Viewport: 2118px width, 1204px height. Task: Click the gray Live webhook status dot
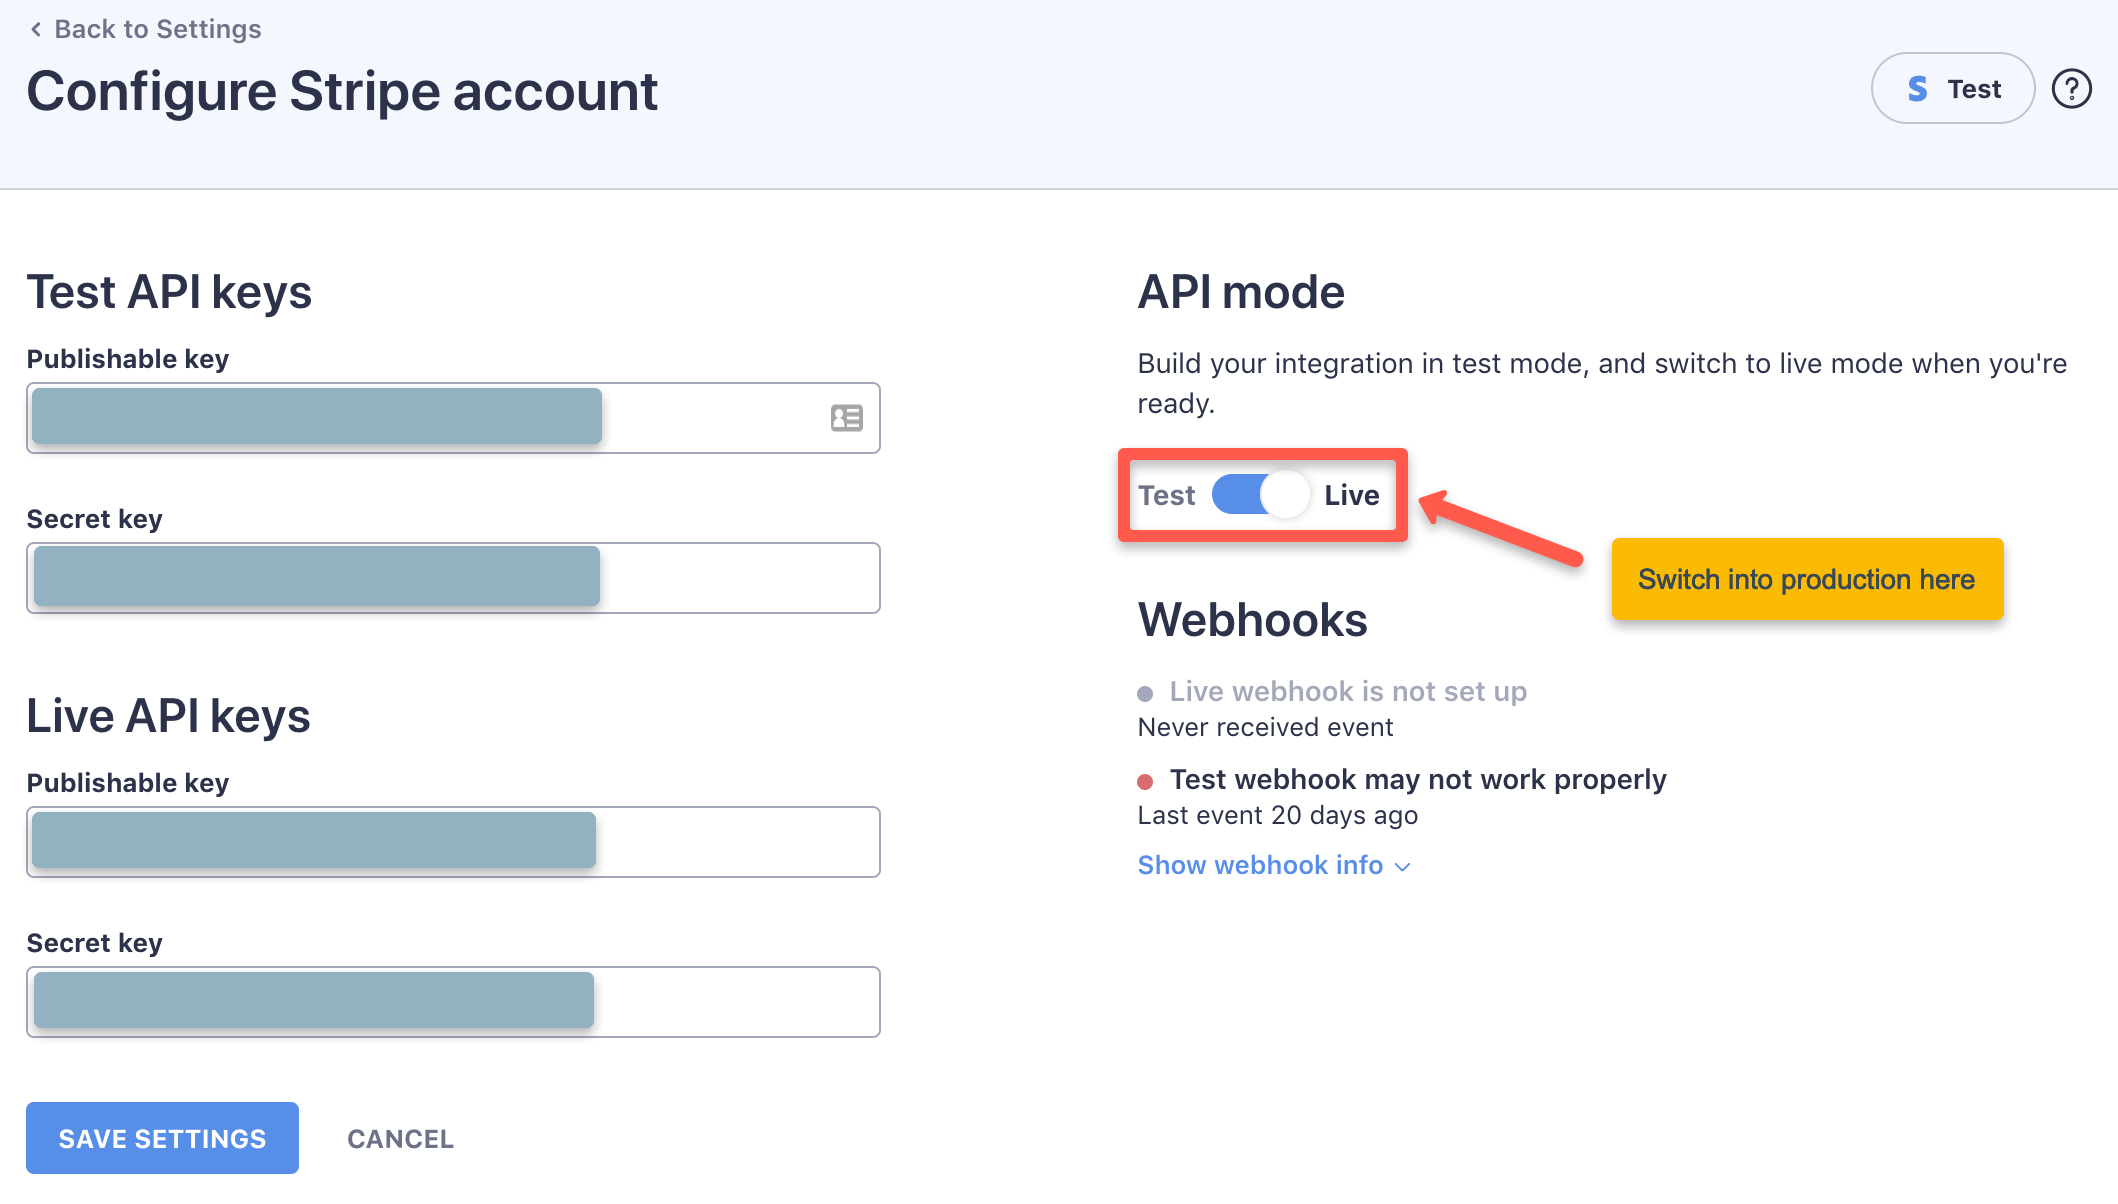1146,691
